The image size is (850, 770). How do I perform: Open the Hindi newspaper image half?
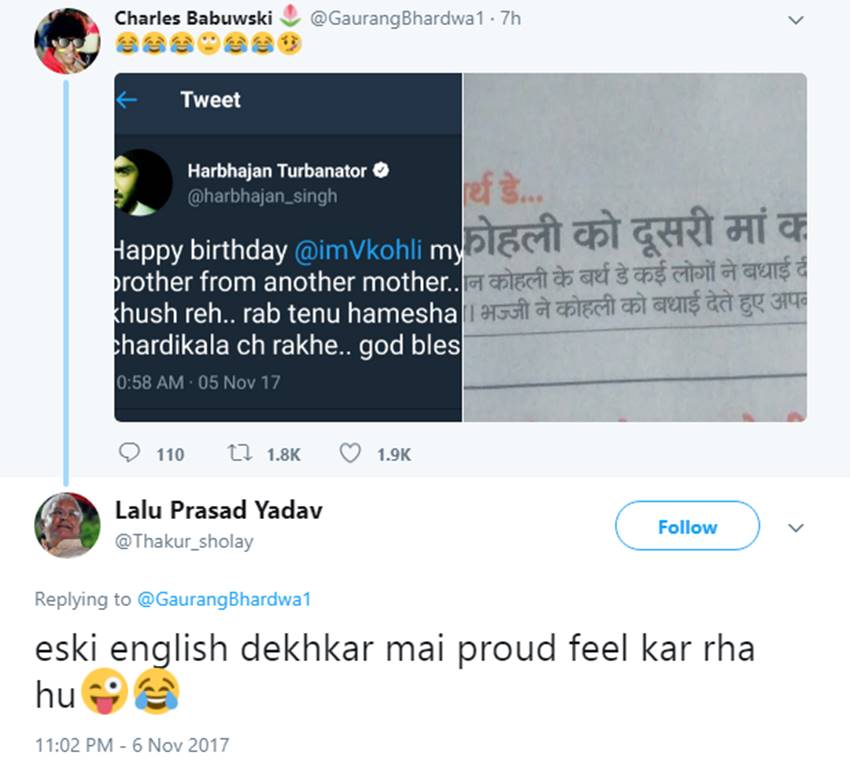[x=635, y=247]
